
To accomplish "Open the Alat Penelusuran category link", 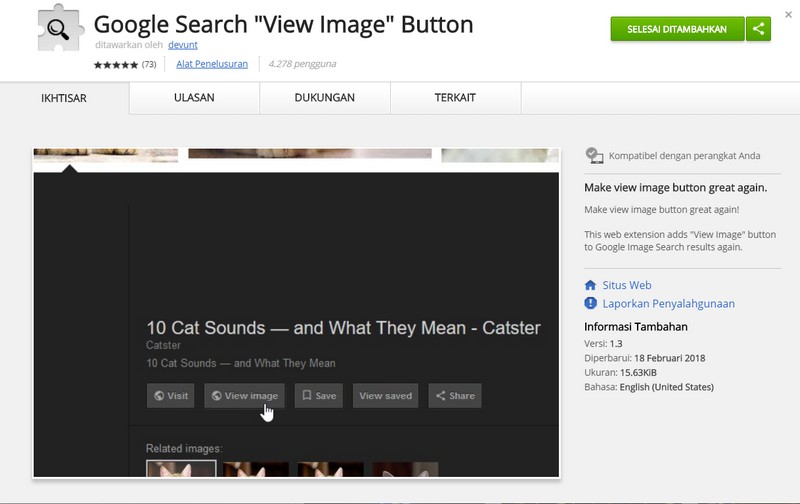I will coord(212,64).
